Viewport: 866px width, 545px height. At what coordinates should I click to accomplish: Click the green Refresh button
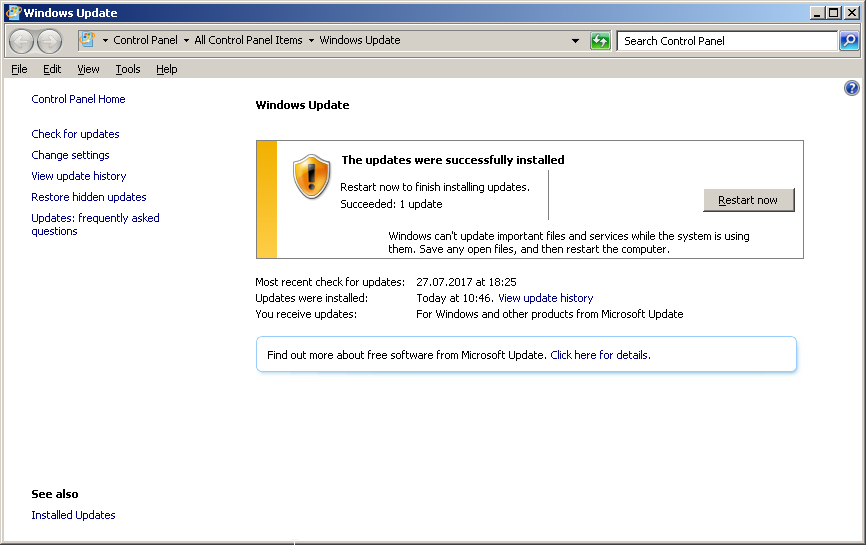tap(600, 41)
